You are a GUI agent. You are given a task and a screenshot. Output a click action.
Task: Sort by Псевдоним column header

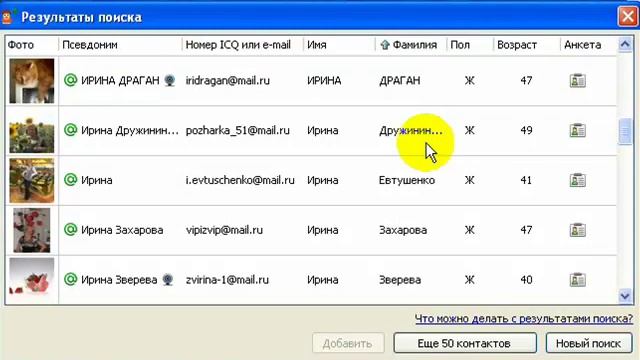(x=120, y=45)
